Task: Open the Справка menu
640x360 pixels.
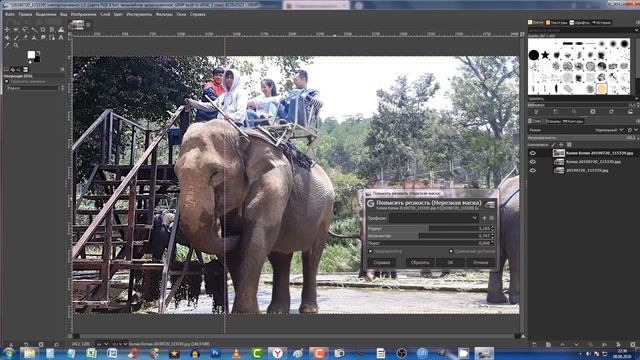Action: point(198,14)
